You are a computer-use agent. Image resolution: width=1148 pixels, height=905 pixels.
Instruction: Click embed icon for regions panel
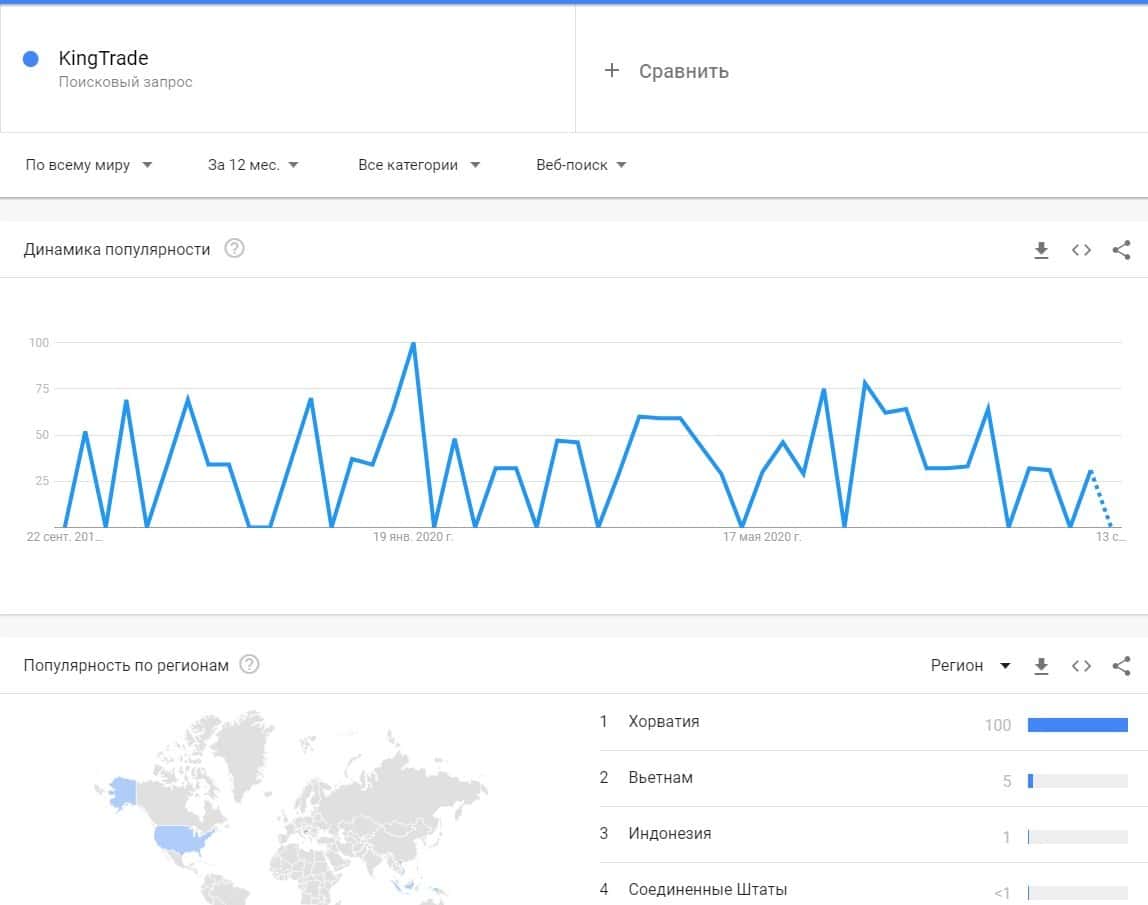(1081, 666)
